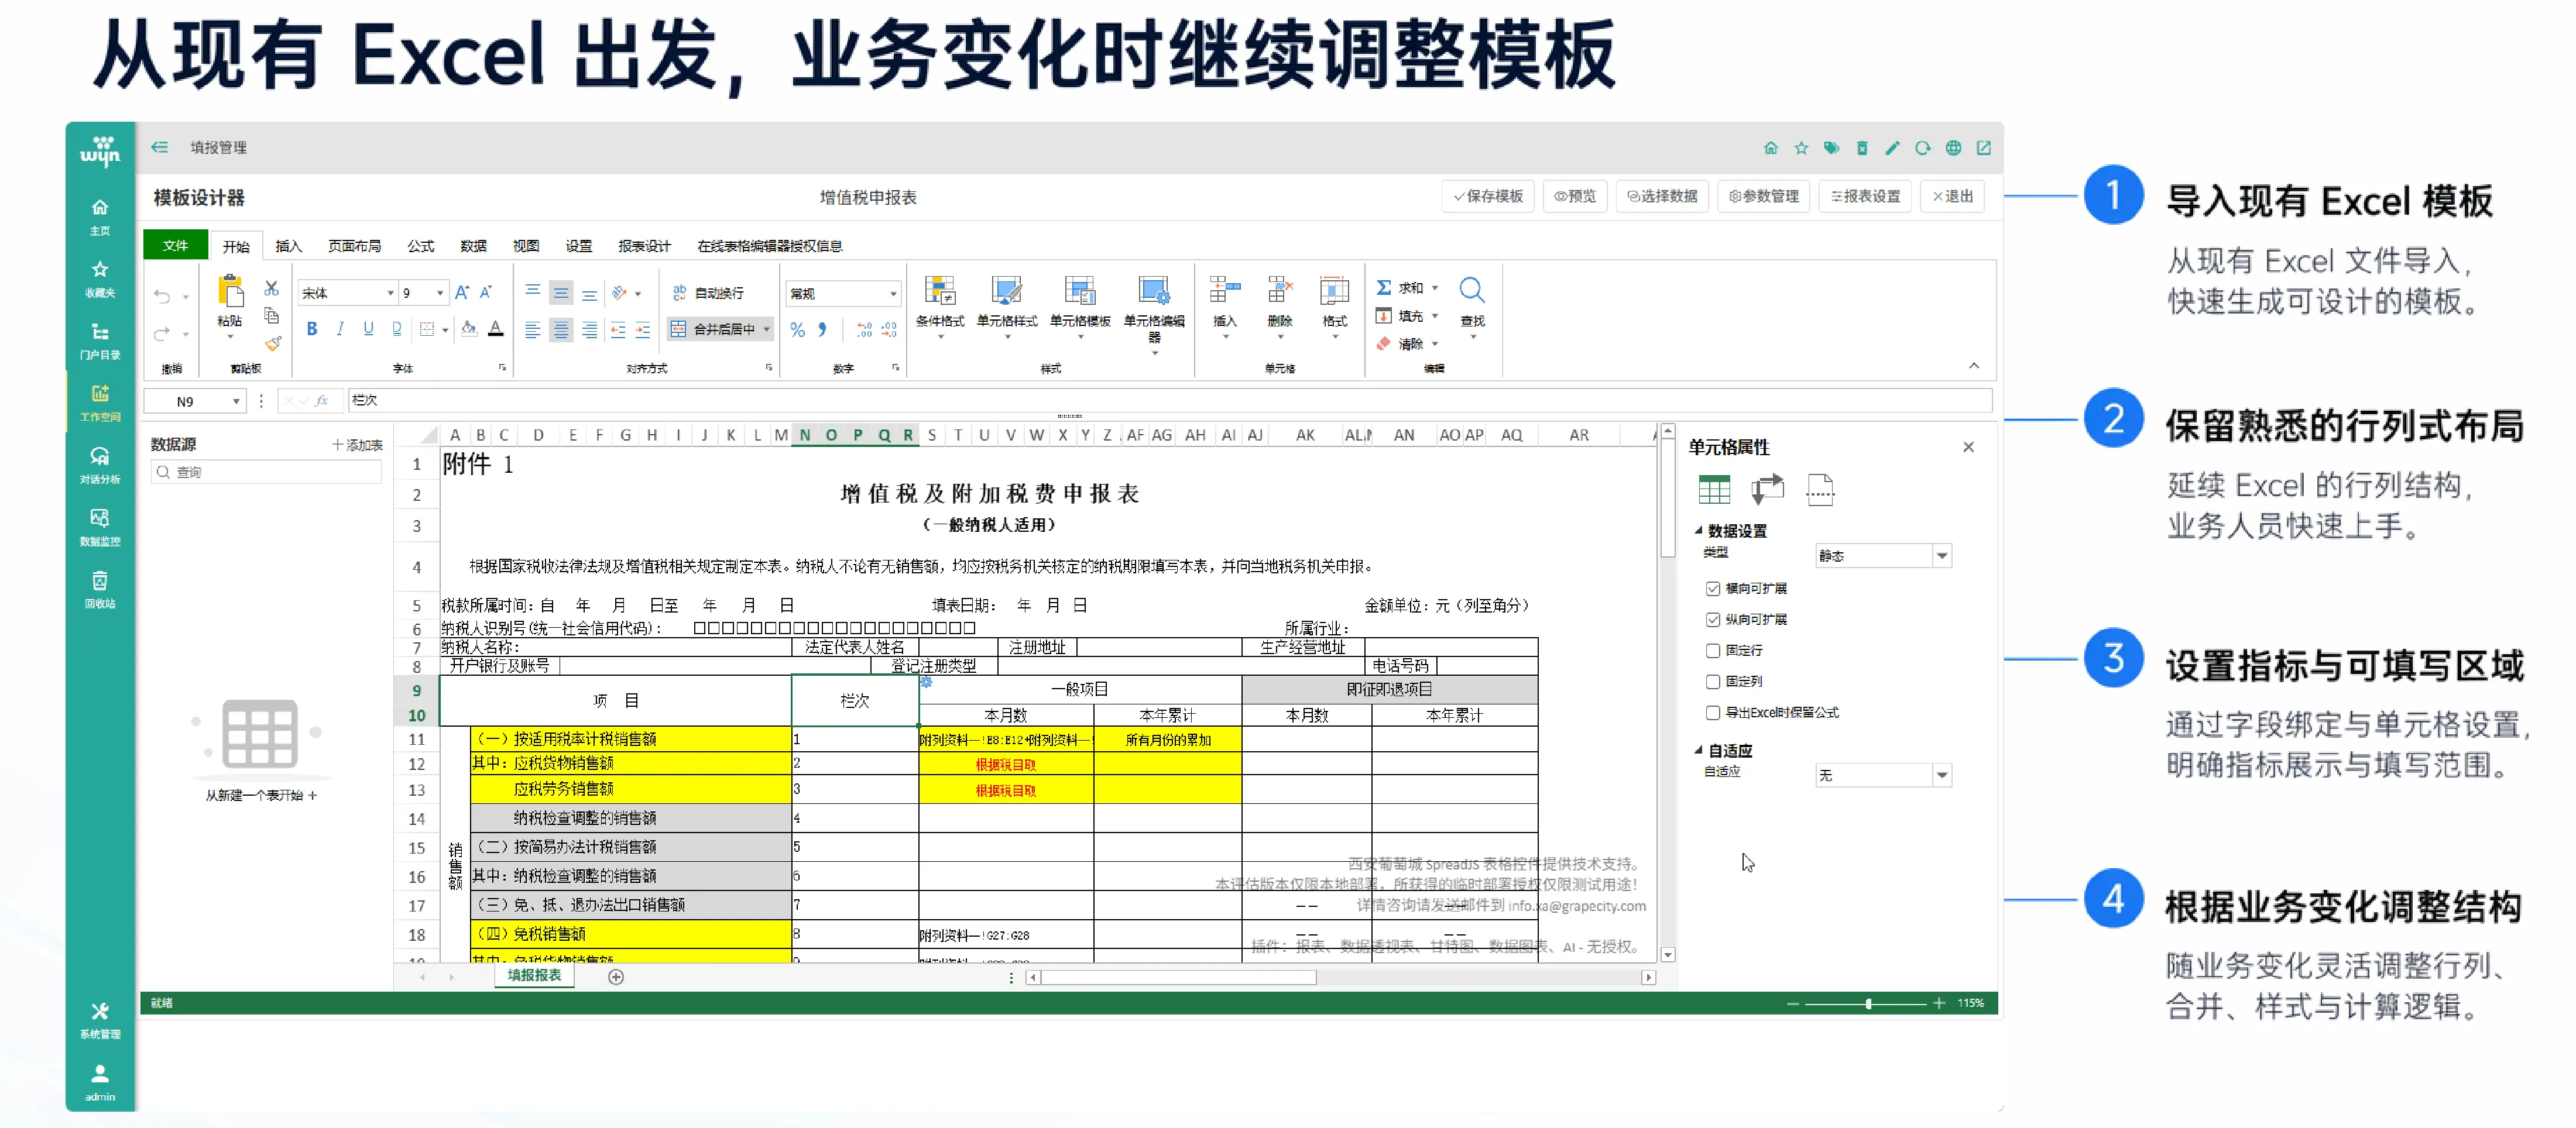2576x1128 pixels.
Task: Click the 参数管理 button
Action: pyautogui.click(x=1763, y=197)
